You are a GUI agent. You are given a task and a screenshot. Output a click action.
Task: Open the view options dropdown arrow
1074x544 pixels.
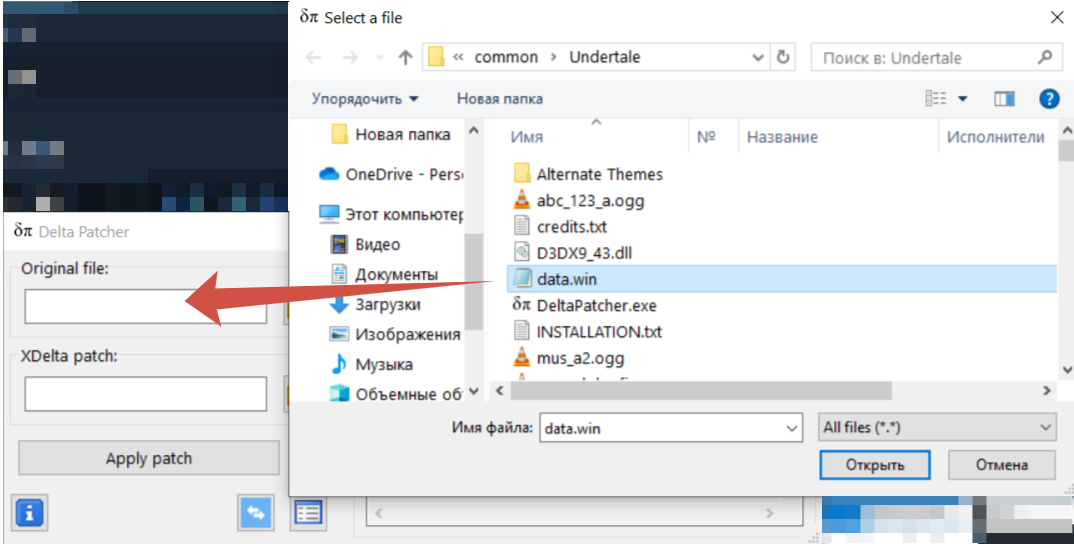point(962,99)
